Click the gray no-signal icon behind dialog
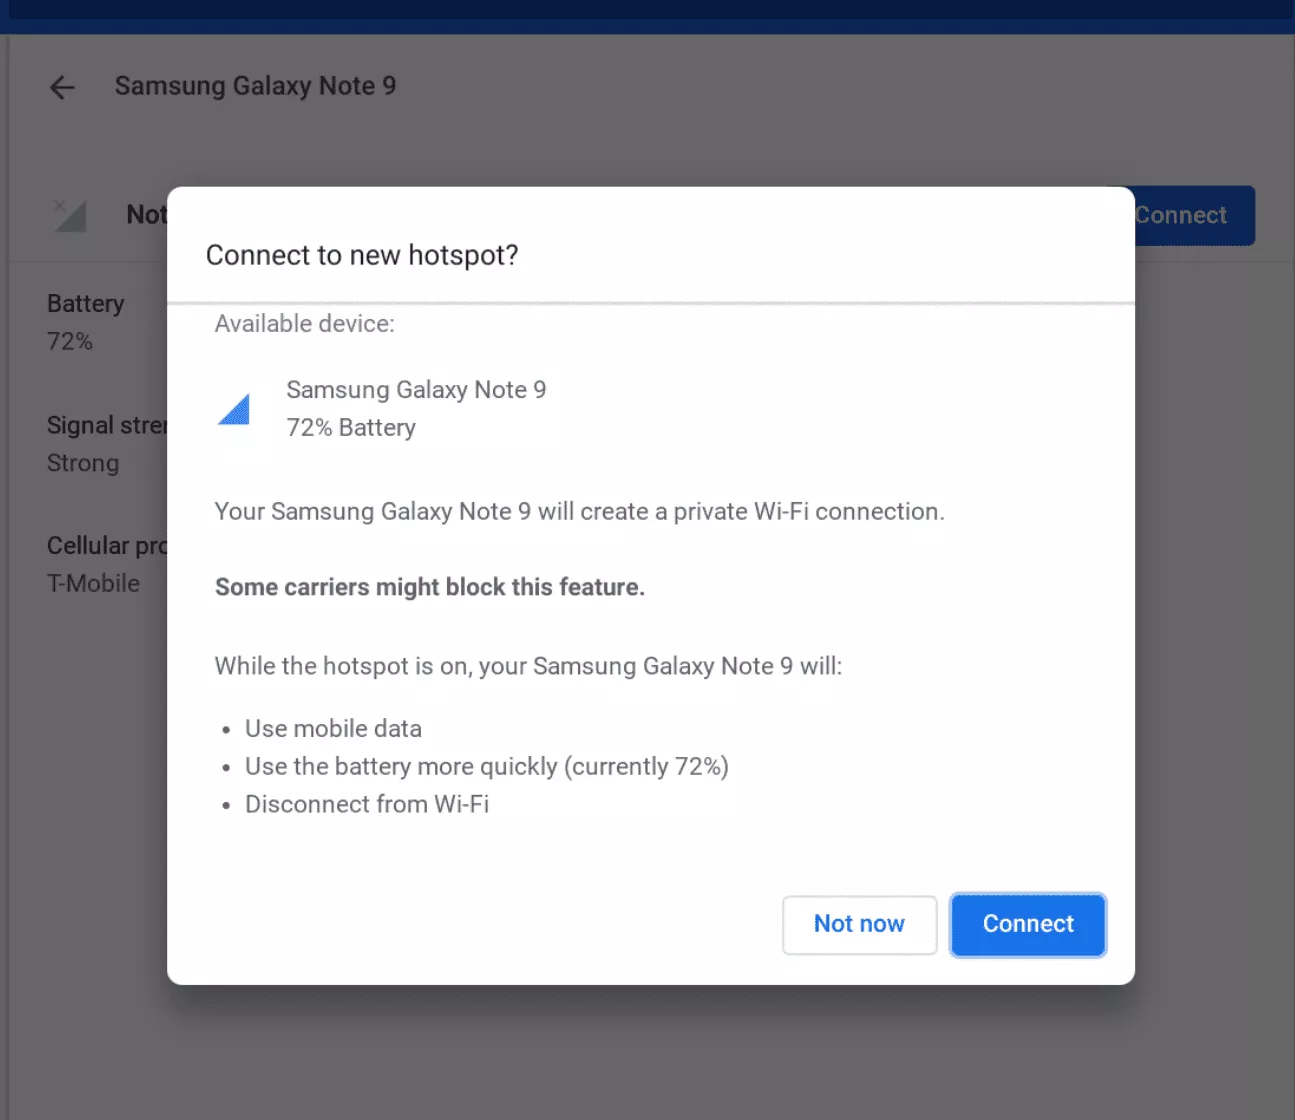 click(70, 215)
